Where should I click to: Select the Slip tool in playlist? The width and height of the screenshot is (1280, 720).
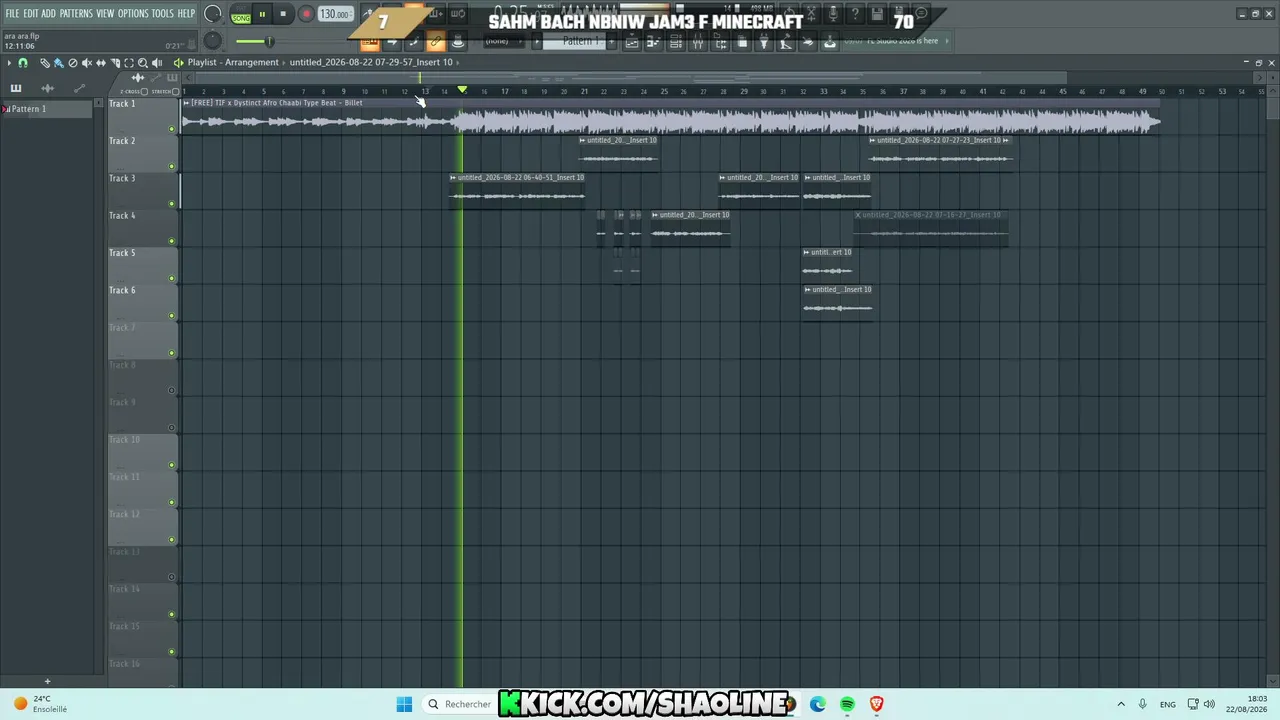coord(101,63)
